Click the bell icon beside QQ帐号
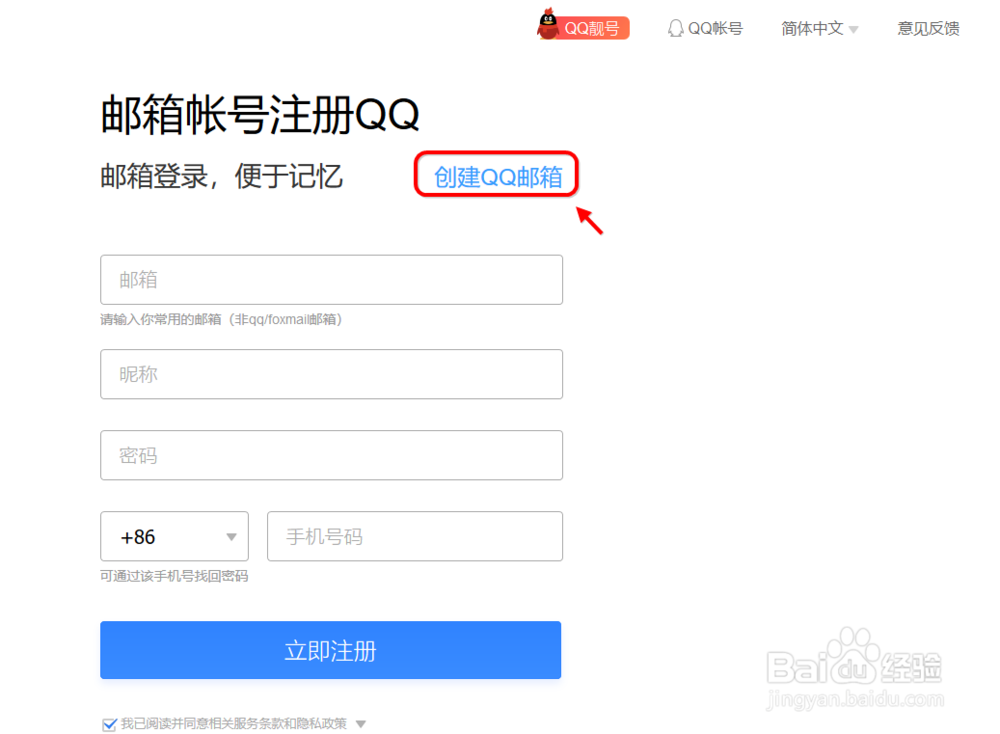 click(675, 29)
